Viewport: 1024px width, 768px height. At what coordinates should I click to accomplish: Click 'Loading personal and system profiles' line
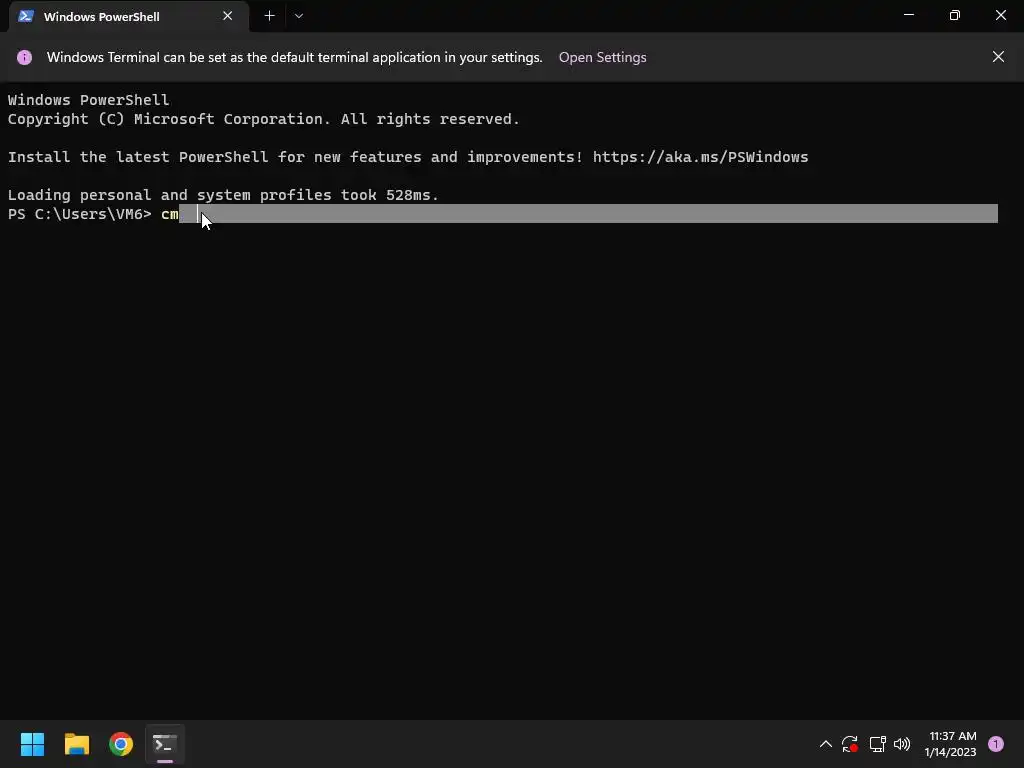coord(223,195)
